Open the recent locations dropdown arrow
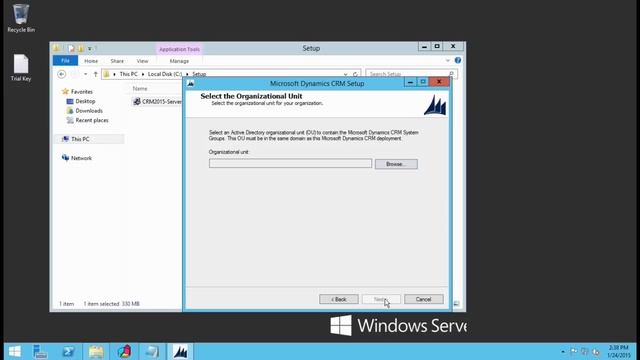 (x=85, y=74)
